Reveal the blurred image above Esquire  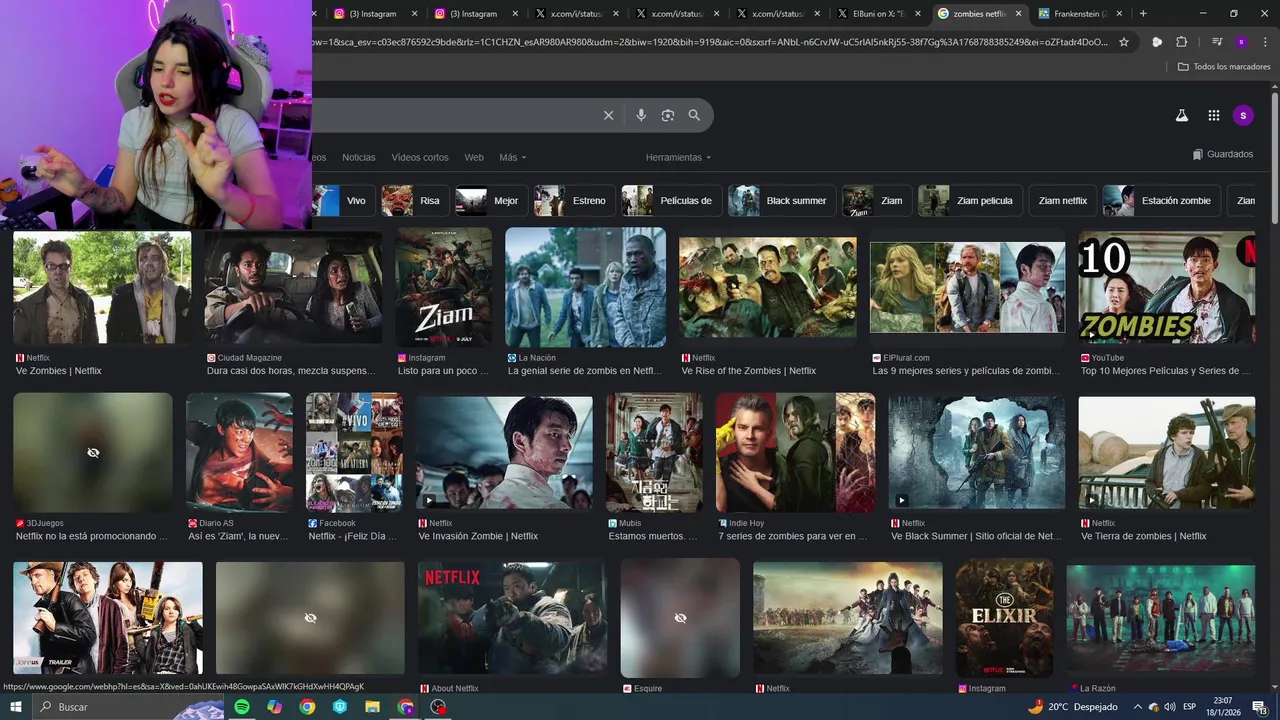680,618
